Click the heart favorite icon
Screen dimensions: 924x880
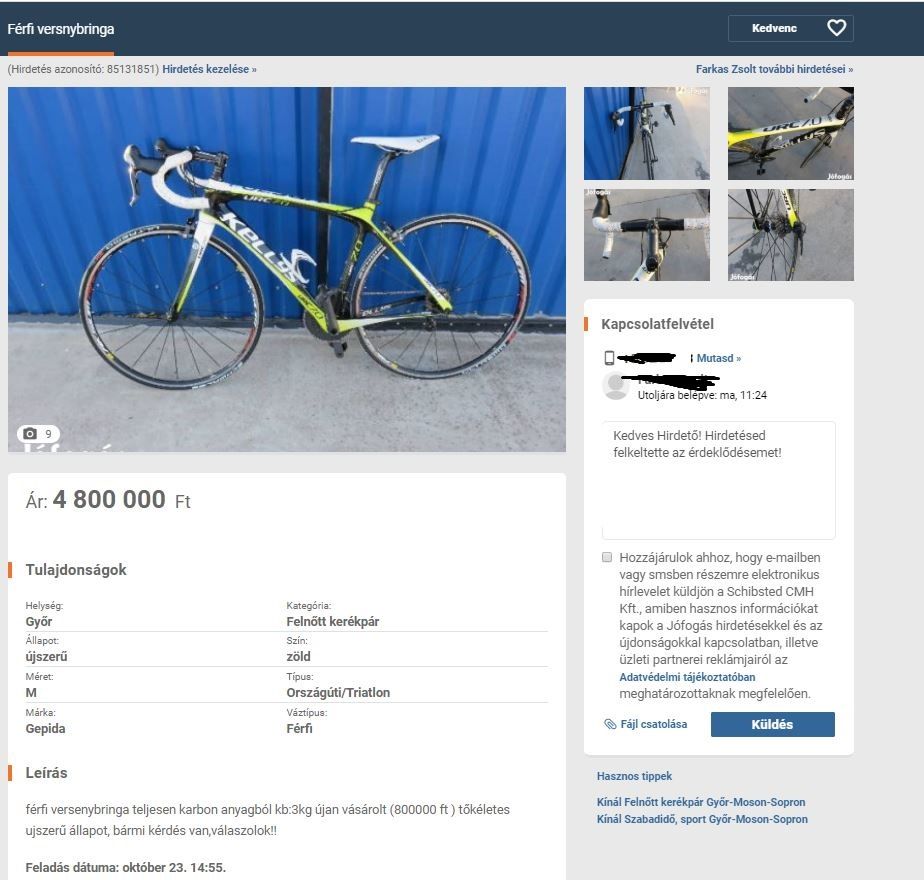pos(836,28)
